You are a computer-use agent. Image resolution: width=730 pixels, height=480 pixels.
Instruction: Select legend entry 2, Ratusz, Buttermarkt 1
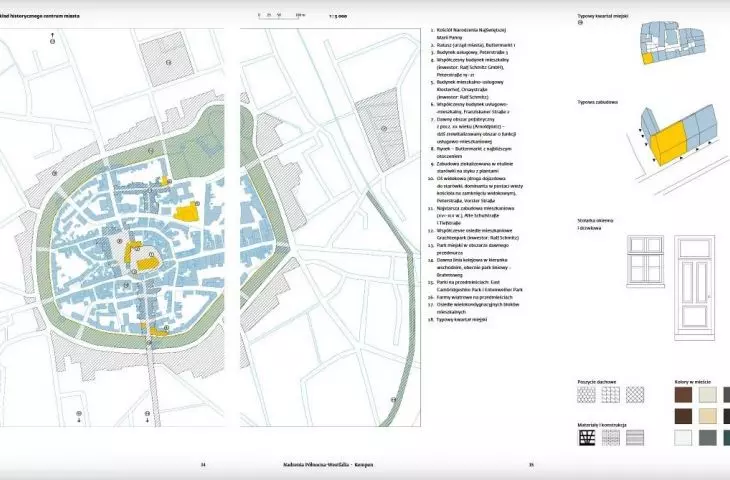pos(473,45)
